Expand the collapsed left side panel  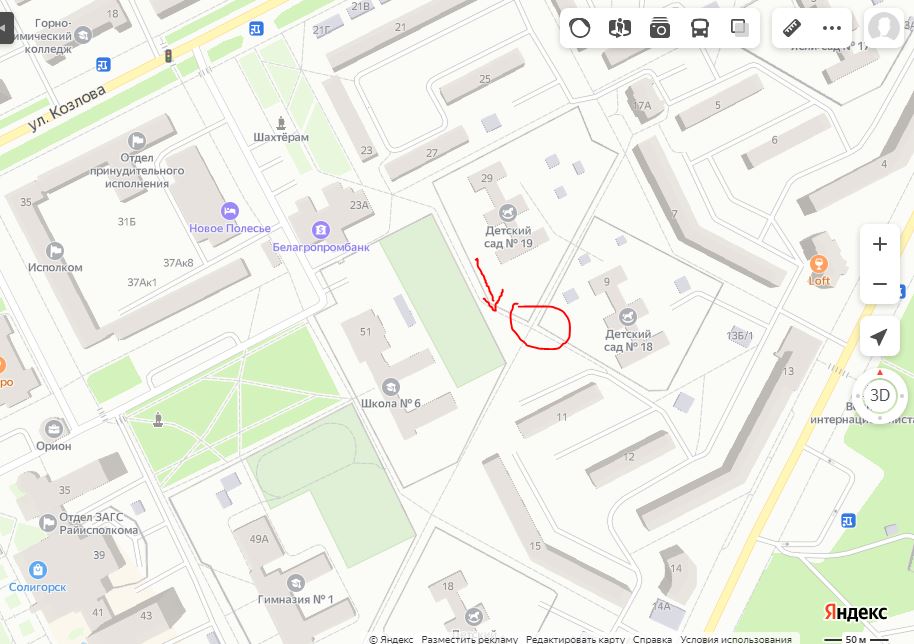tap(6, 27)
